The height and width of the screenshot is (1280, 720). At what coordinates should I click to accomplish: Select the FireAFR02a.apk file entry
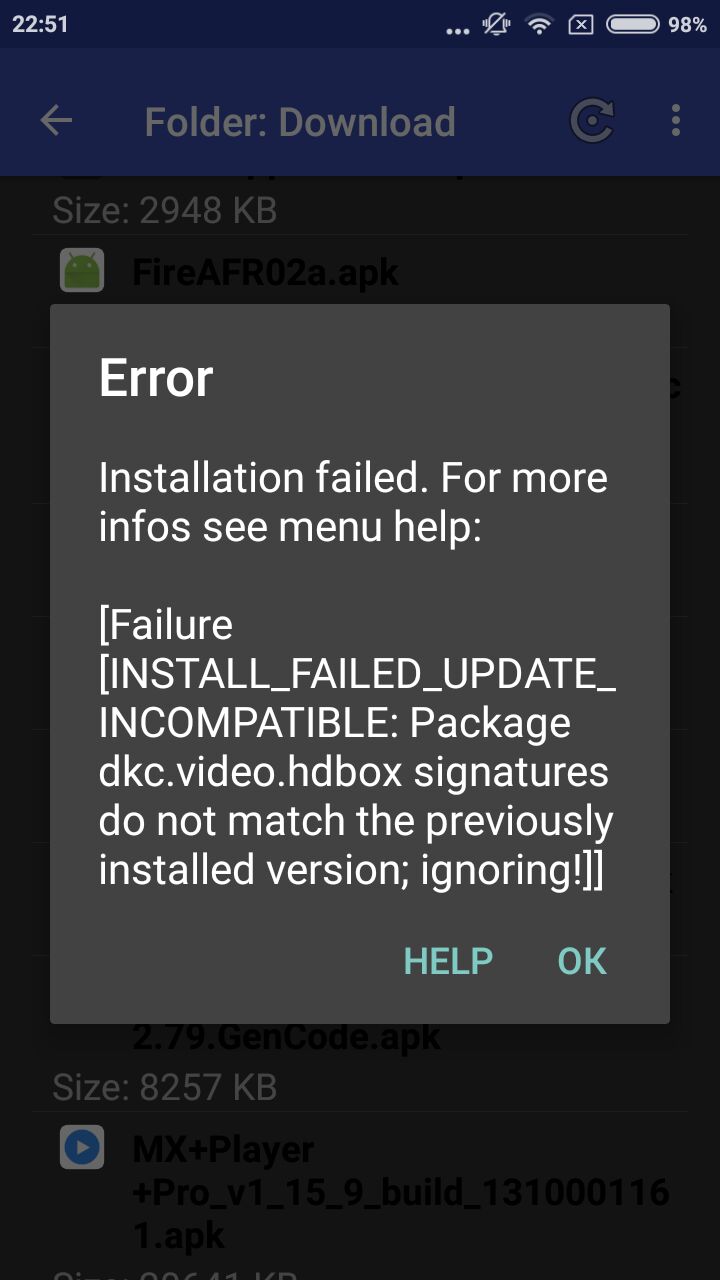360,271
